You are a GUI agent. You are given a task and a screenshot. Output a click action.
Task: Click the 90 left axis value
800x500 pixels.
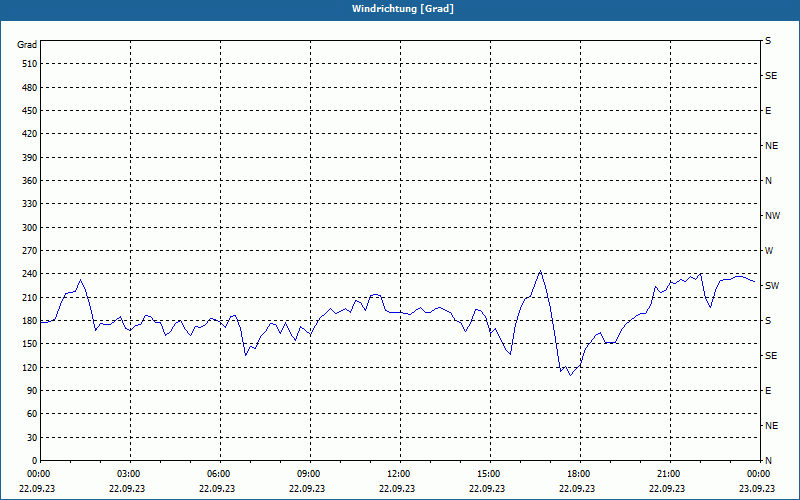tap(32, 391)
